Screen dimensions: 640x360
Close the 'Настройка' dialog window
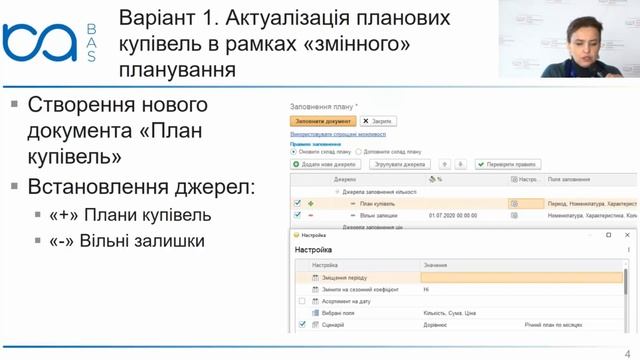[x=627, y=235]
